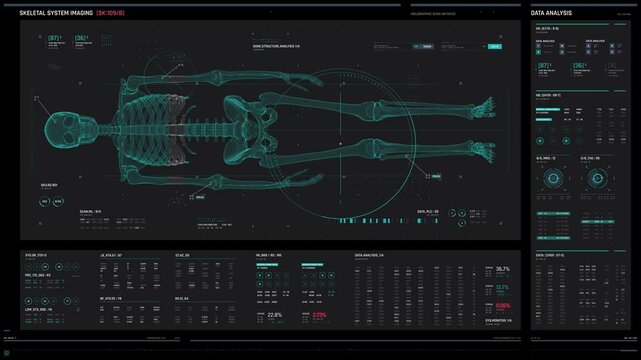This screenshot has width=641, height=360.
Task: Click the red [SK:109/B] identifier
Action: [x=110, y=13]
